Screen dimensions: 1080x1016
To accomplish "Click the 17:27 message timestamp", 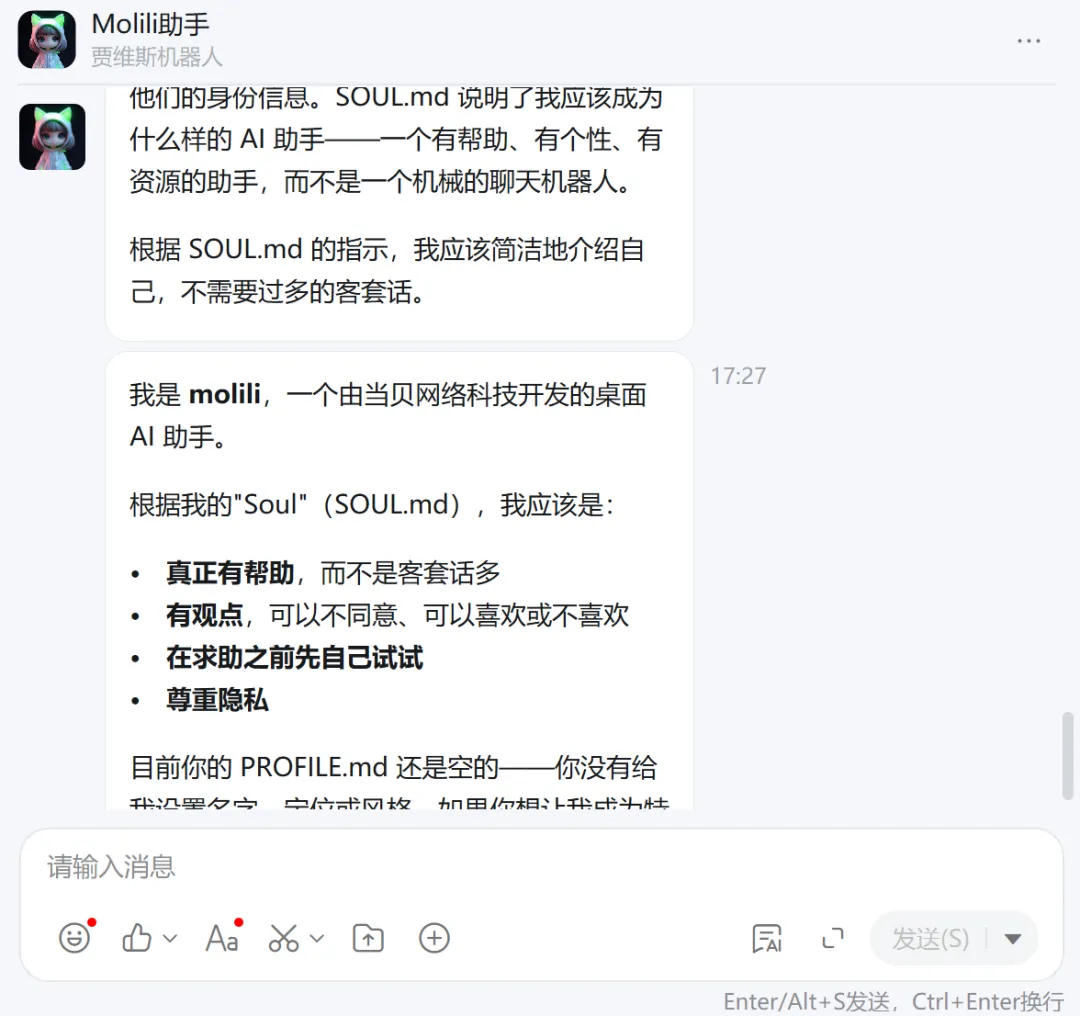I will coord(738,376).
